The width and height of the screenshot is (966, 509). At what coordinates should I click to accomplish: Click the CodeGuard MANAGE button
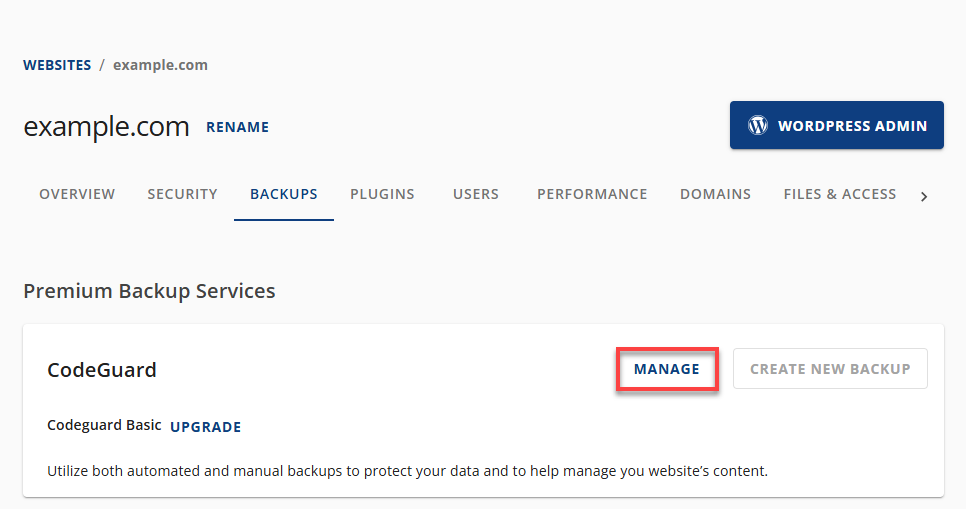pyautogui.click(x=667, y=369)
